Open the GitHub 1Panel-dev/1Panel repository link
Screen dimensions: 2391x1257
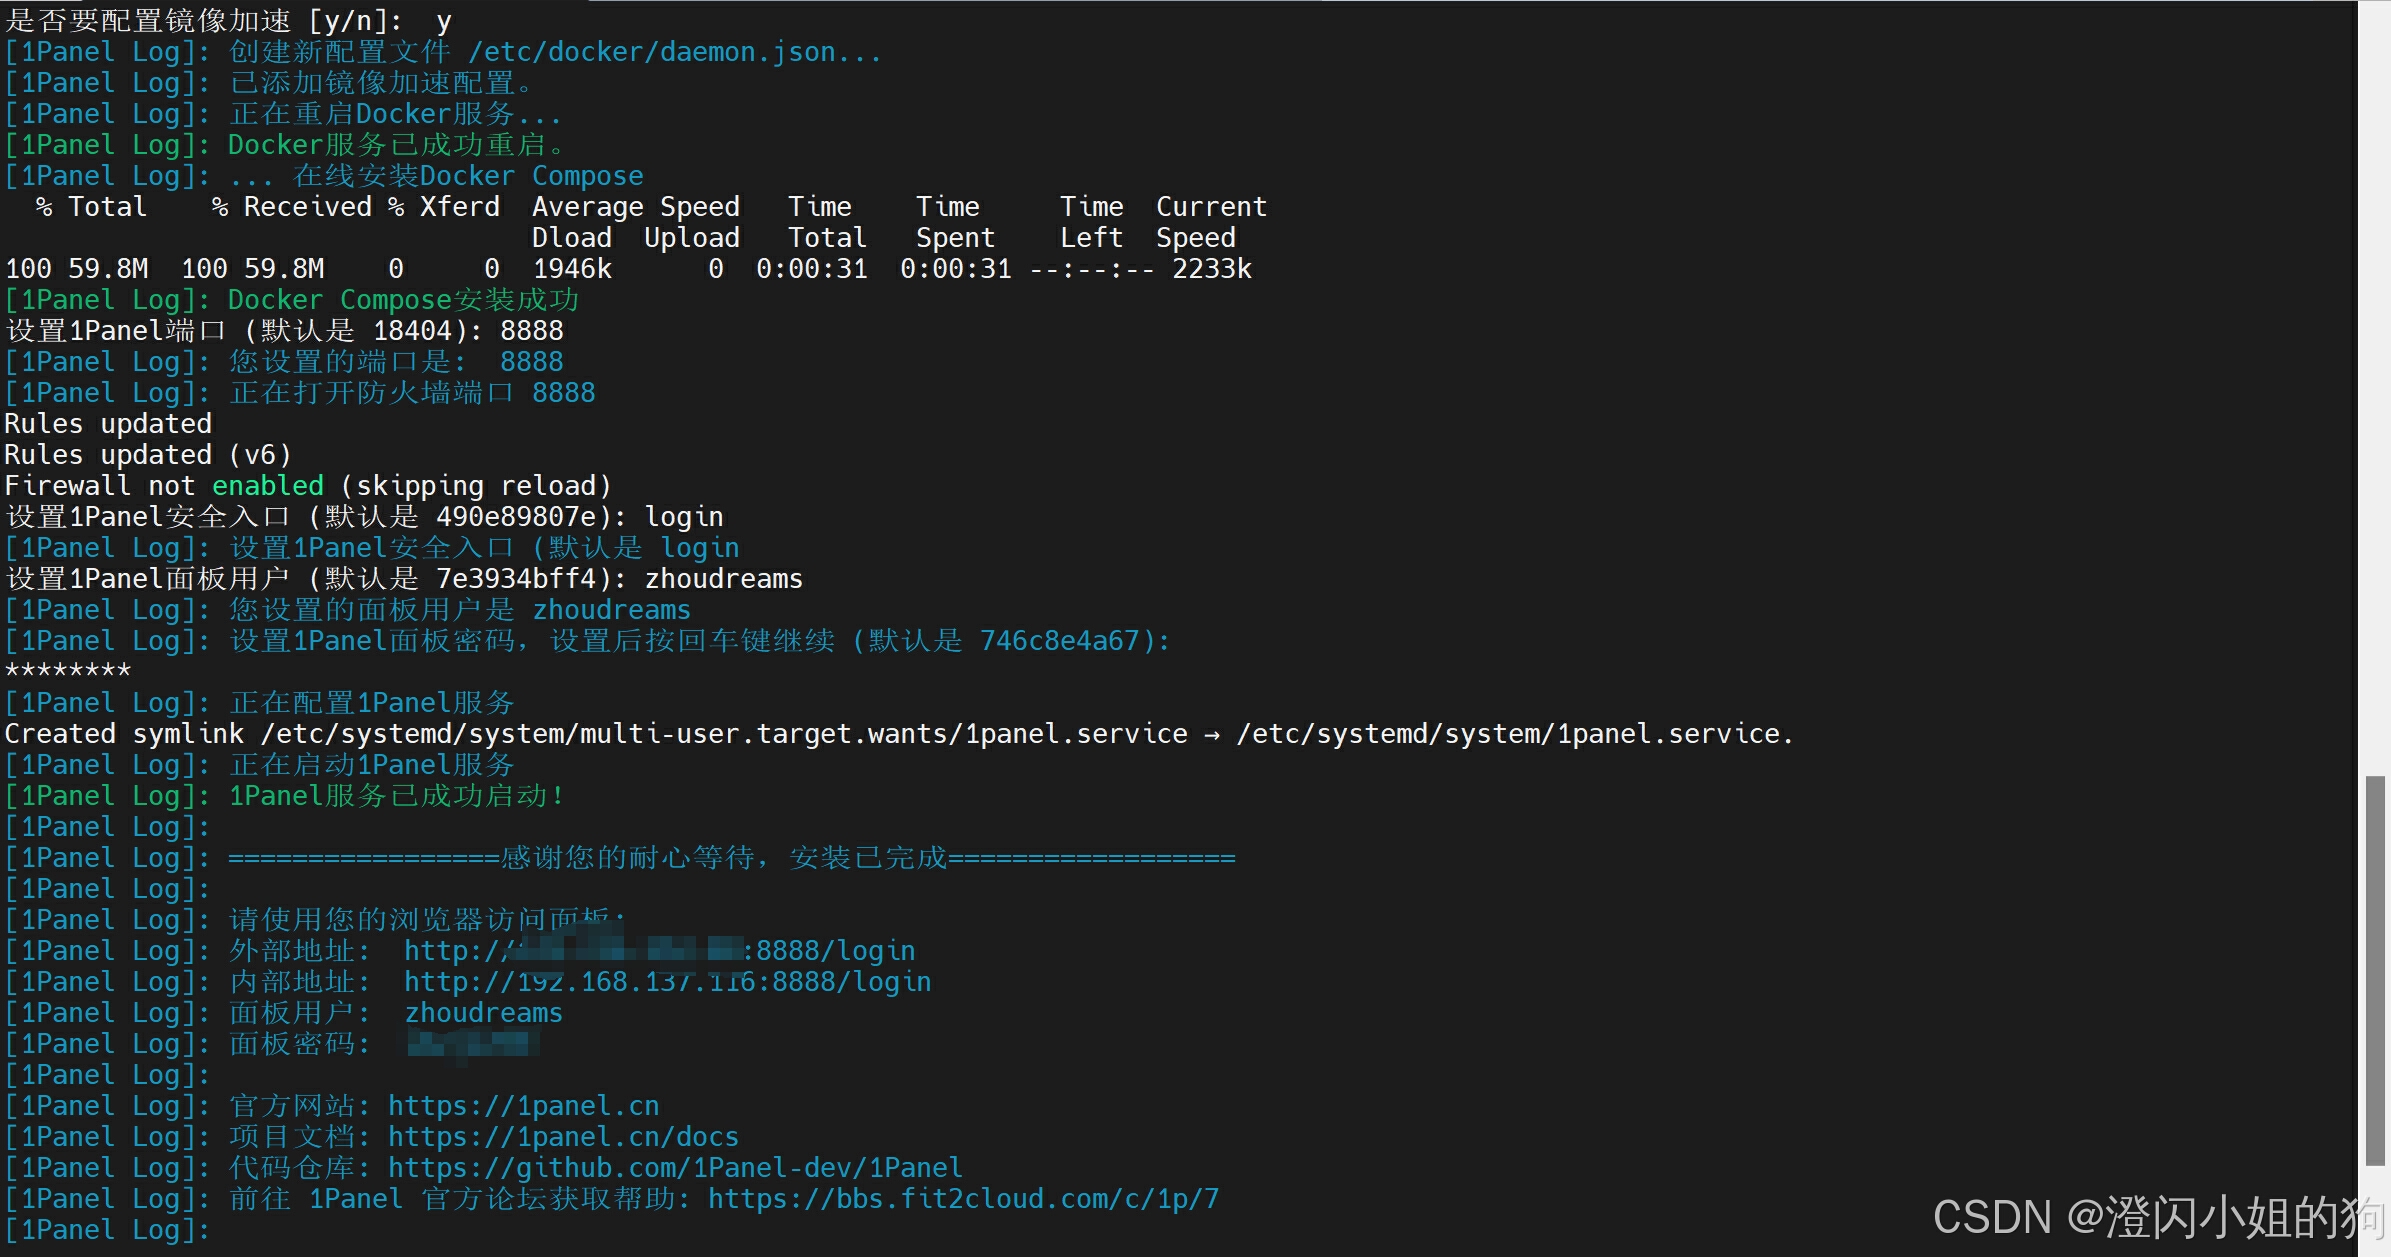pyautogui.click(x=675, y=1168)
